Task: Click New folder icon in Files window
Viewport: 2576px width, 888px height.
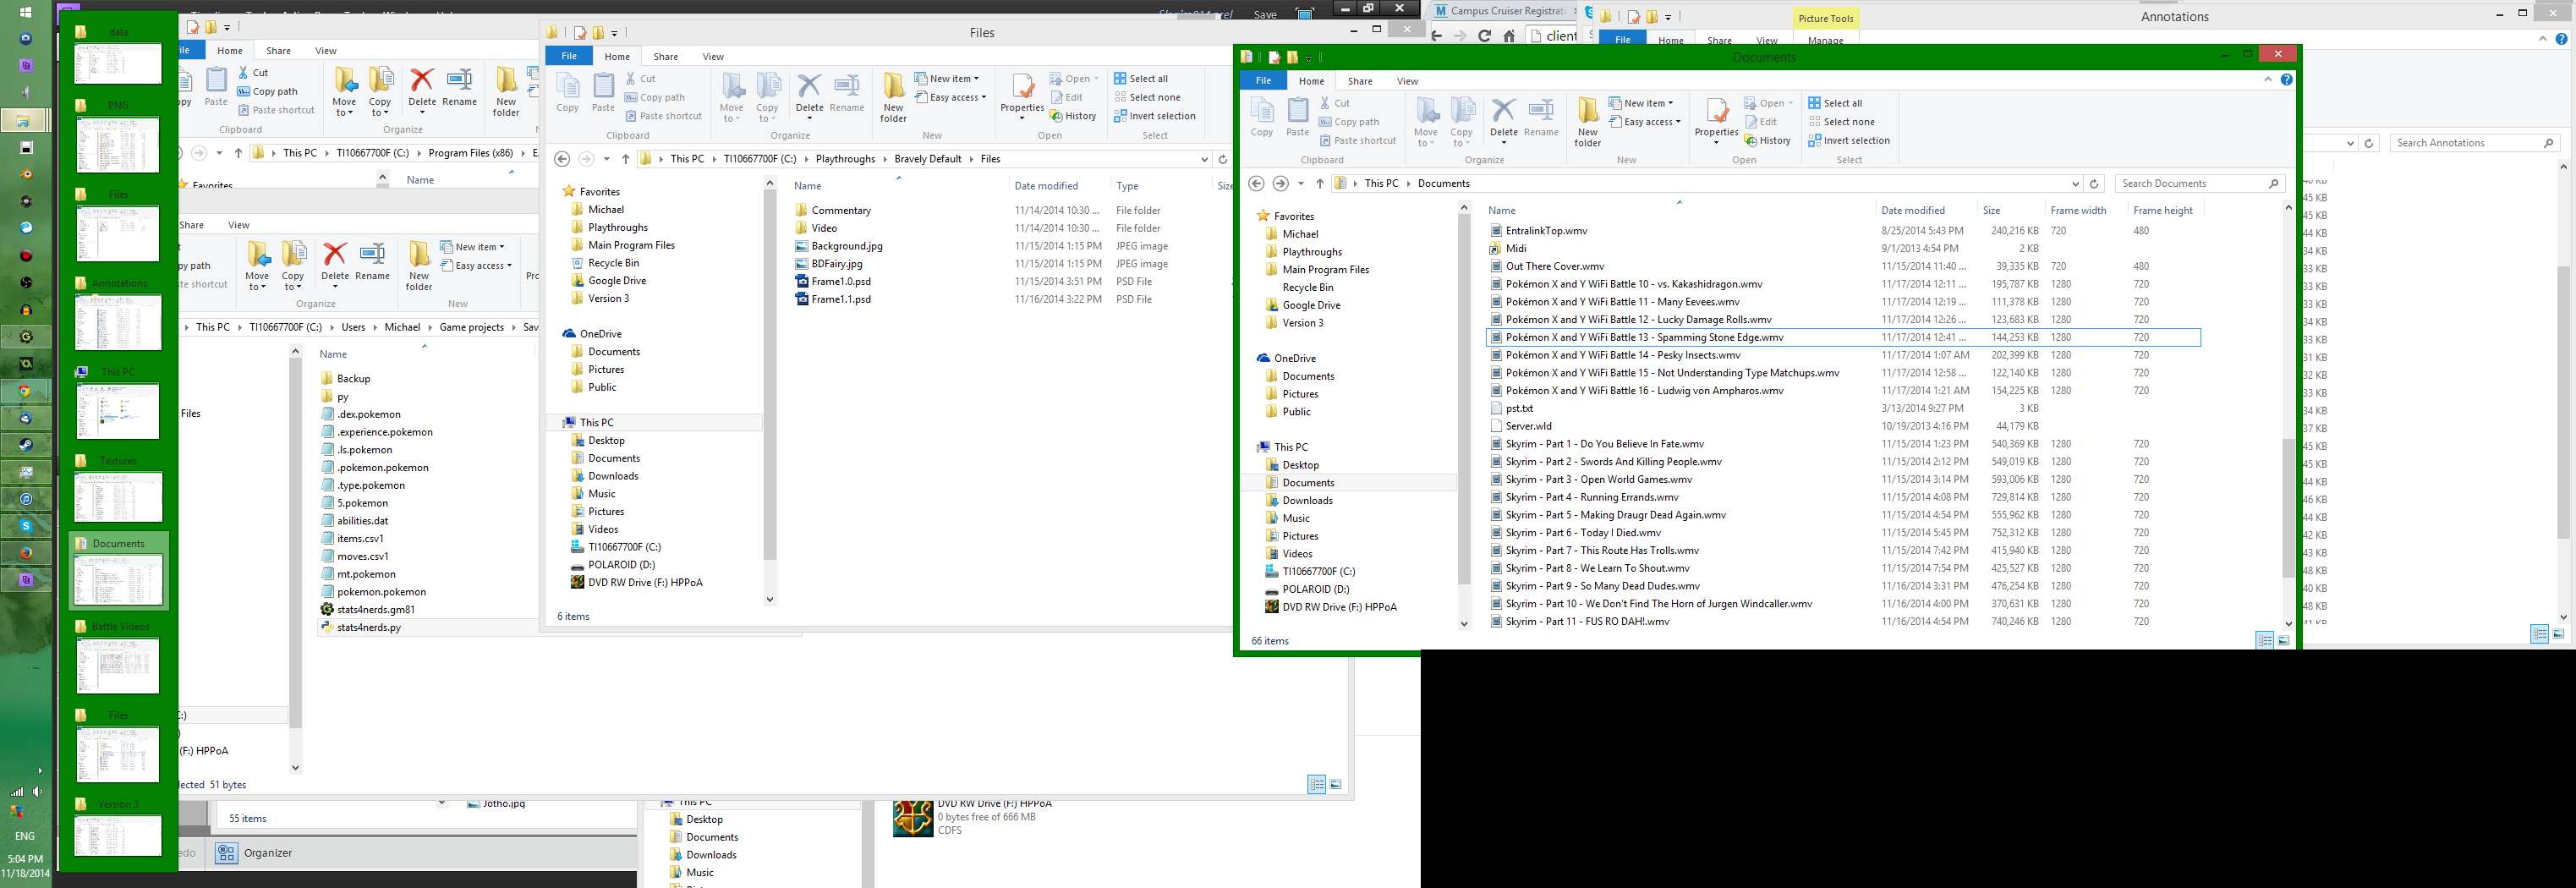Action: click(893, 97)
